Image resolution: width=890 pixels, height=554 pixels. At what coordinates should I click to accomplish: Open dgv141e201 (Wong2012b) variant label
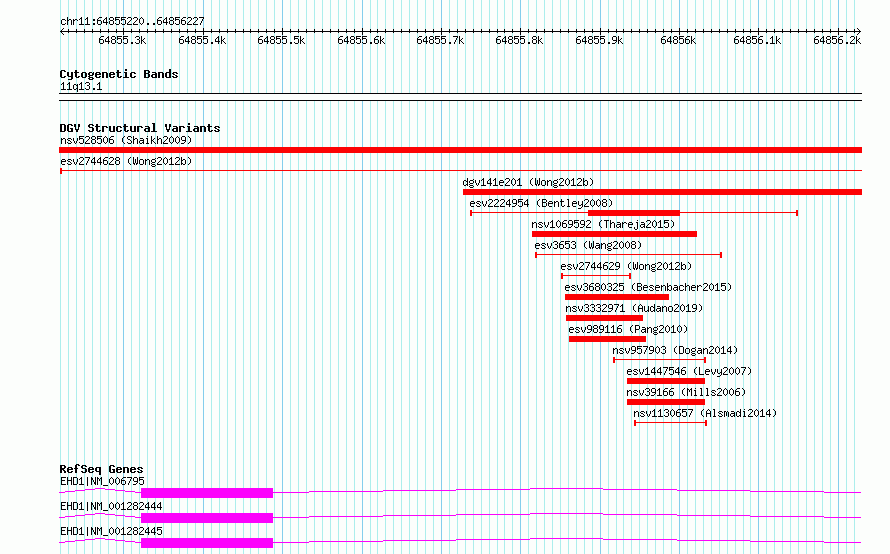click(x=528, y=182)
